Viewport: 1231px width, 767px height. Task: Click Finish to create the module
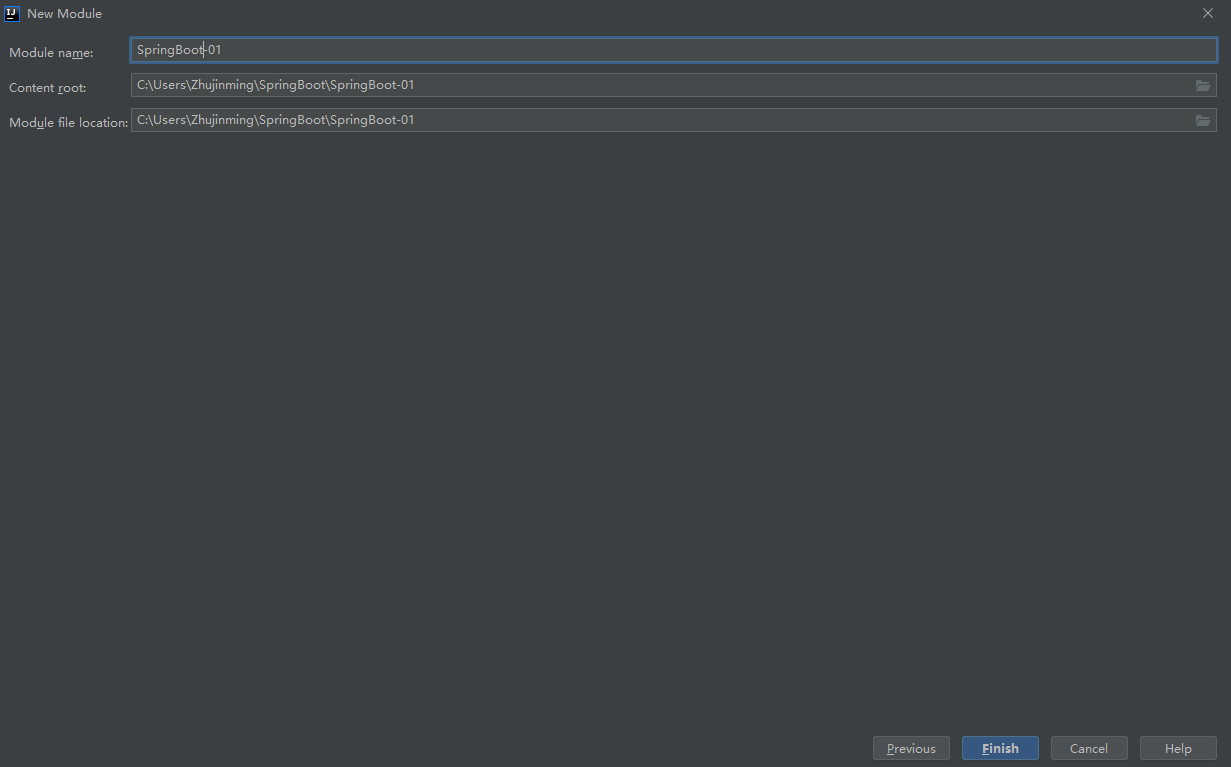1000,748
